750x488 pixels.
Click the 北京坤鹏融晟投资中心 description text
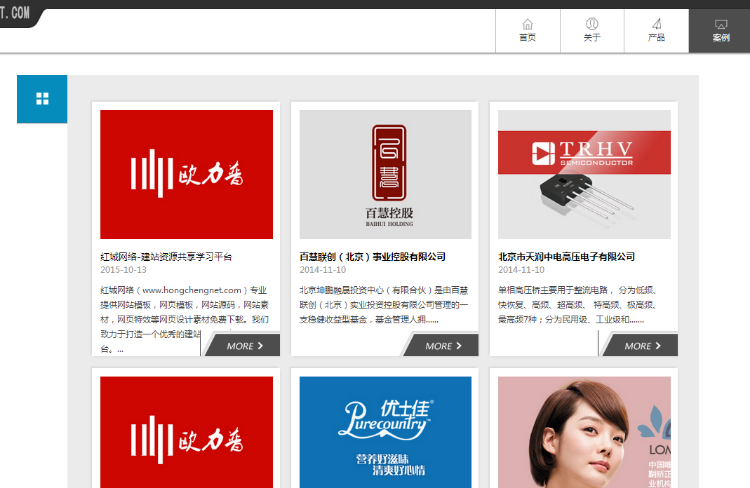pyautogui.click(x=384, y=305)
